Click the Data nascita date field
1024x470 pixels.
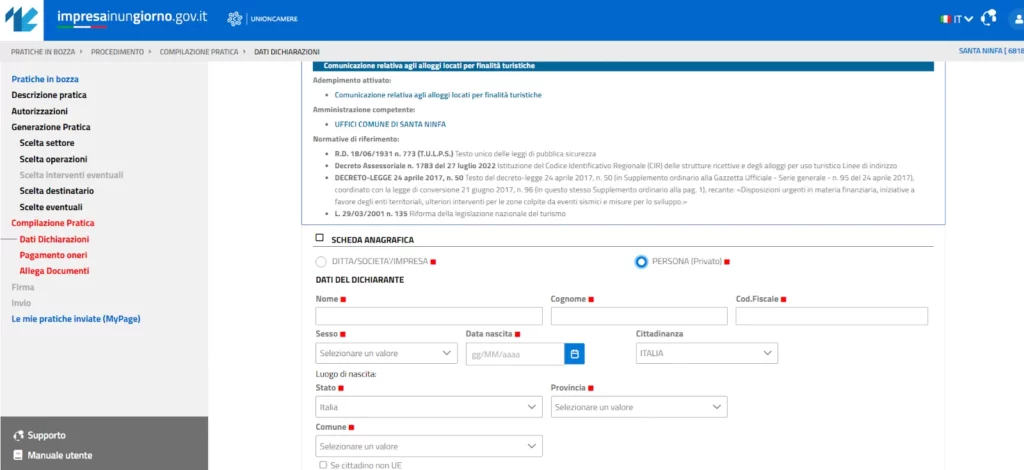(x=515, y=353)
